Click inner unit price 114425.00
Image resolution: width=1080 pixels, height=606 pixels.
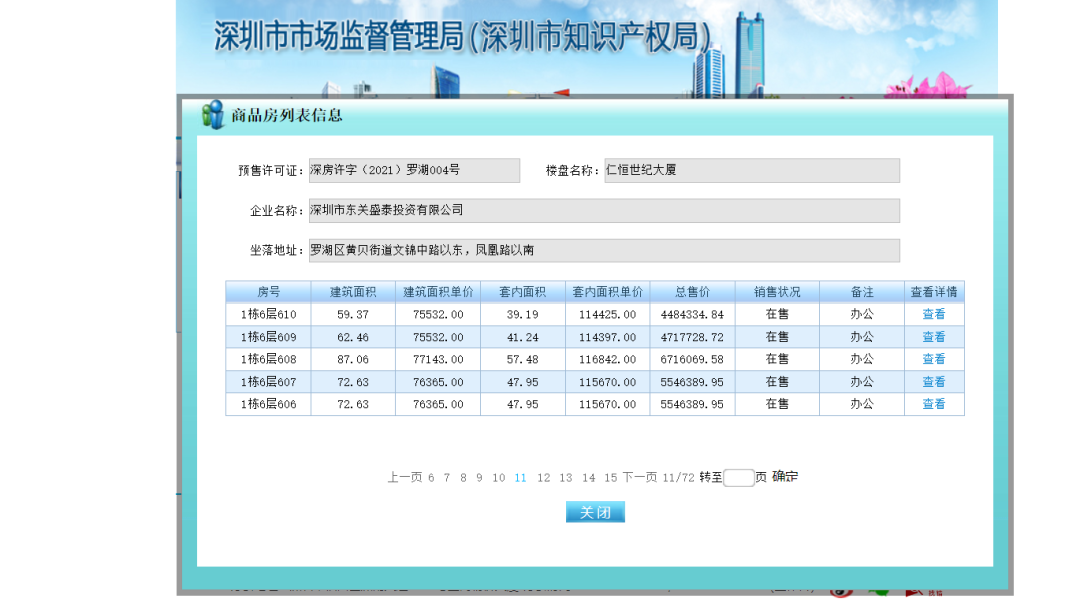click(608, 315)
